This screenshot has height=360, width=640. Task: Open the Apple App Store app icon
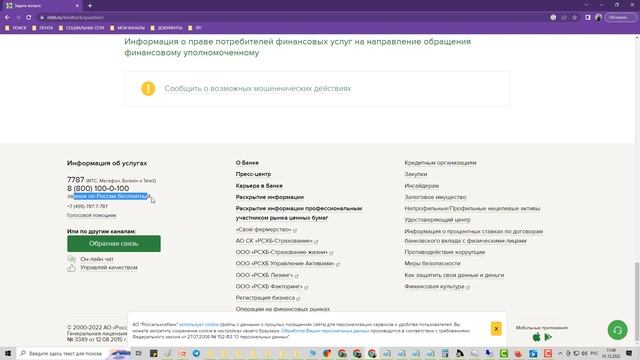[537, 337]
